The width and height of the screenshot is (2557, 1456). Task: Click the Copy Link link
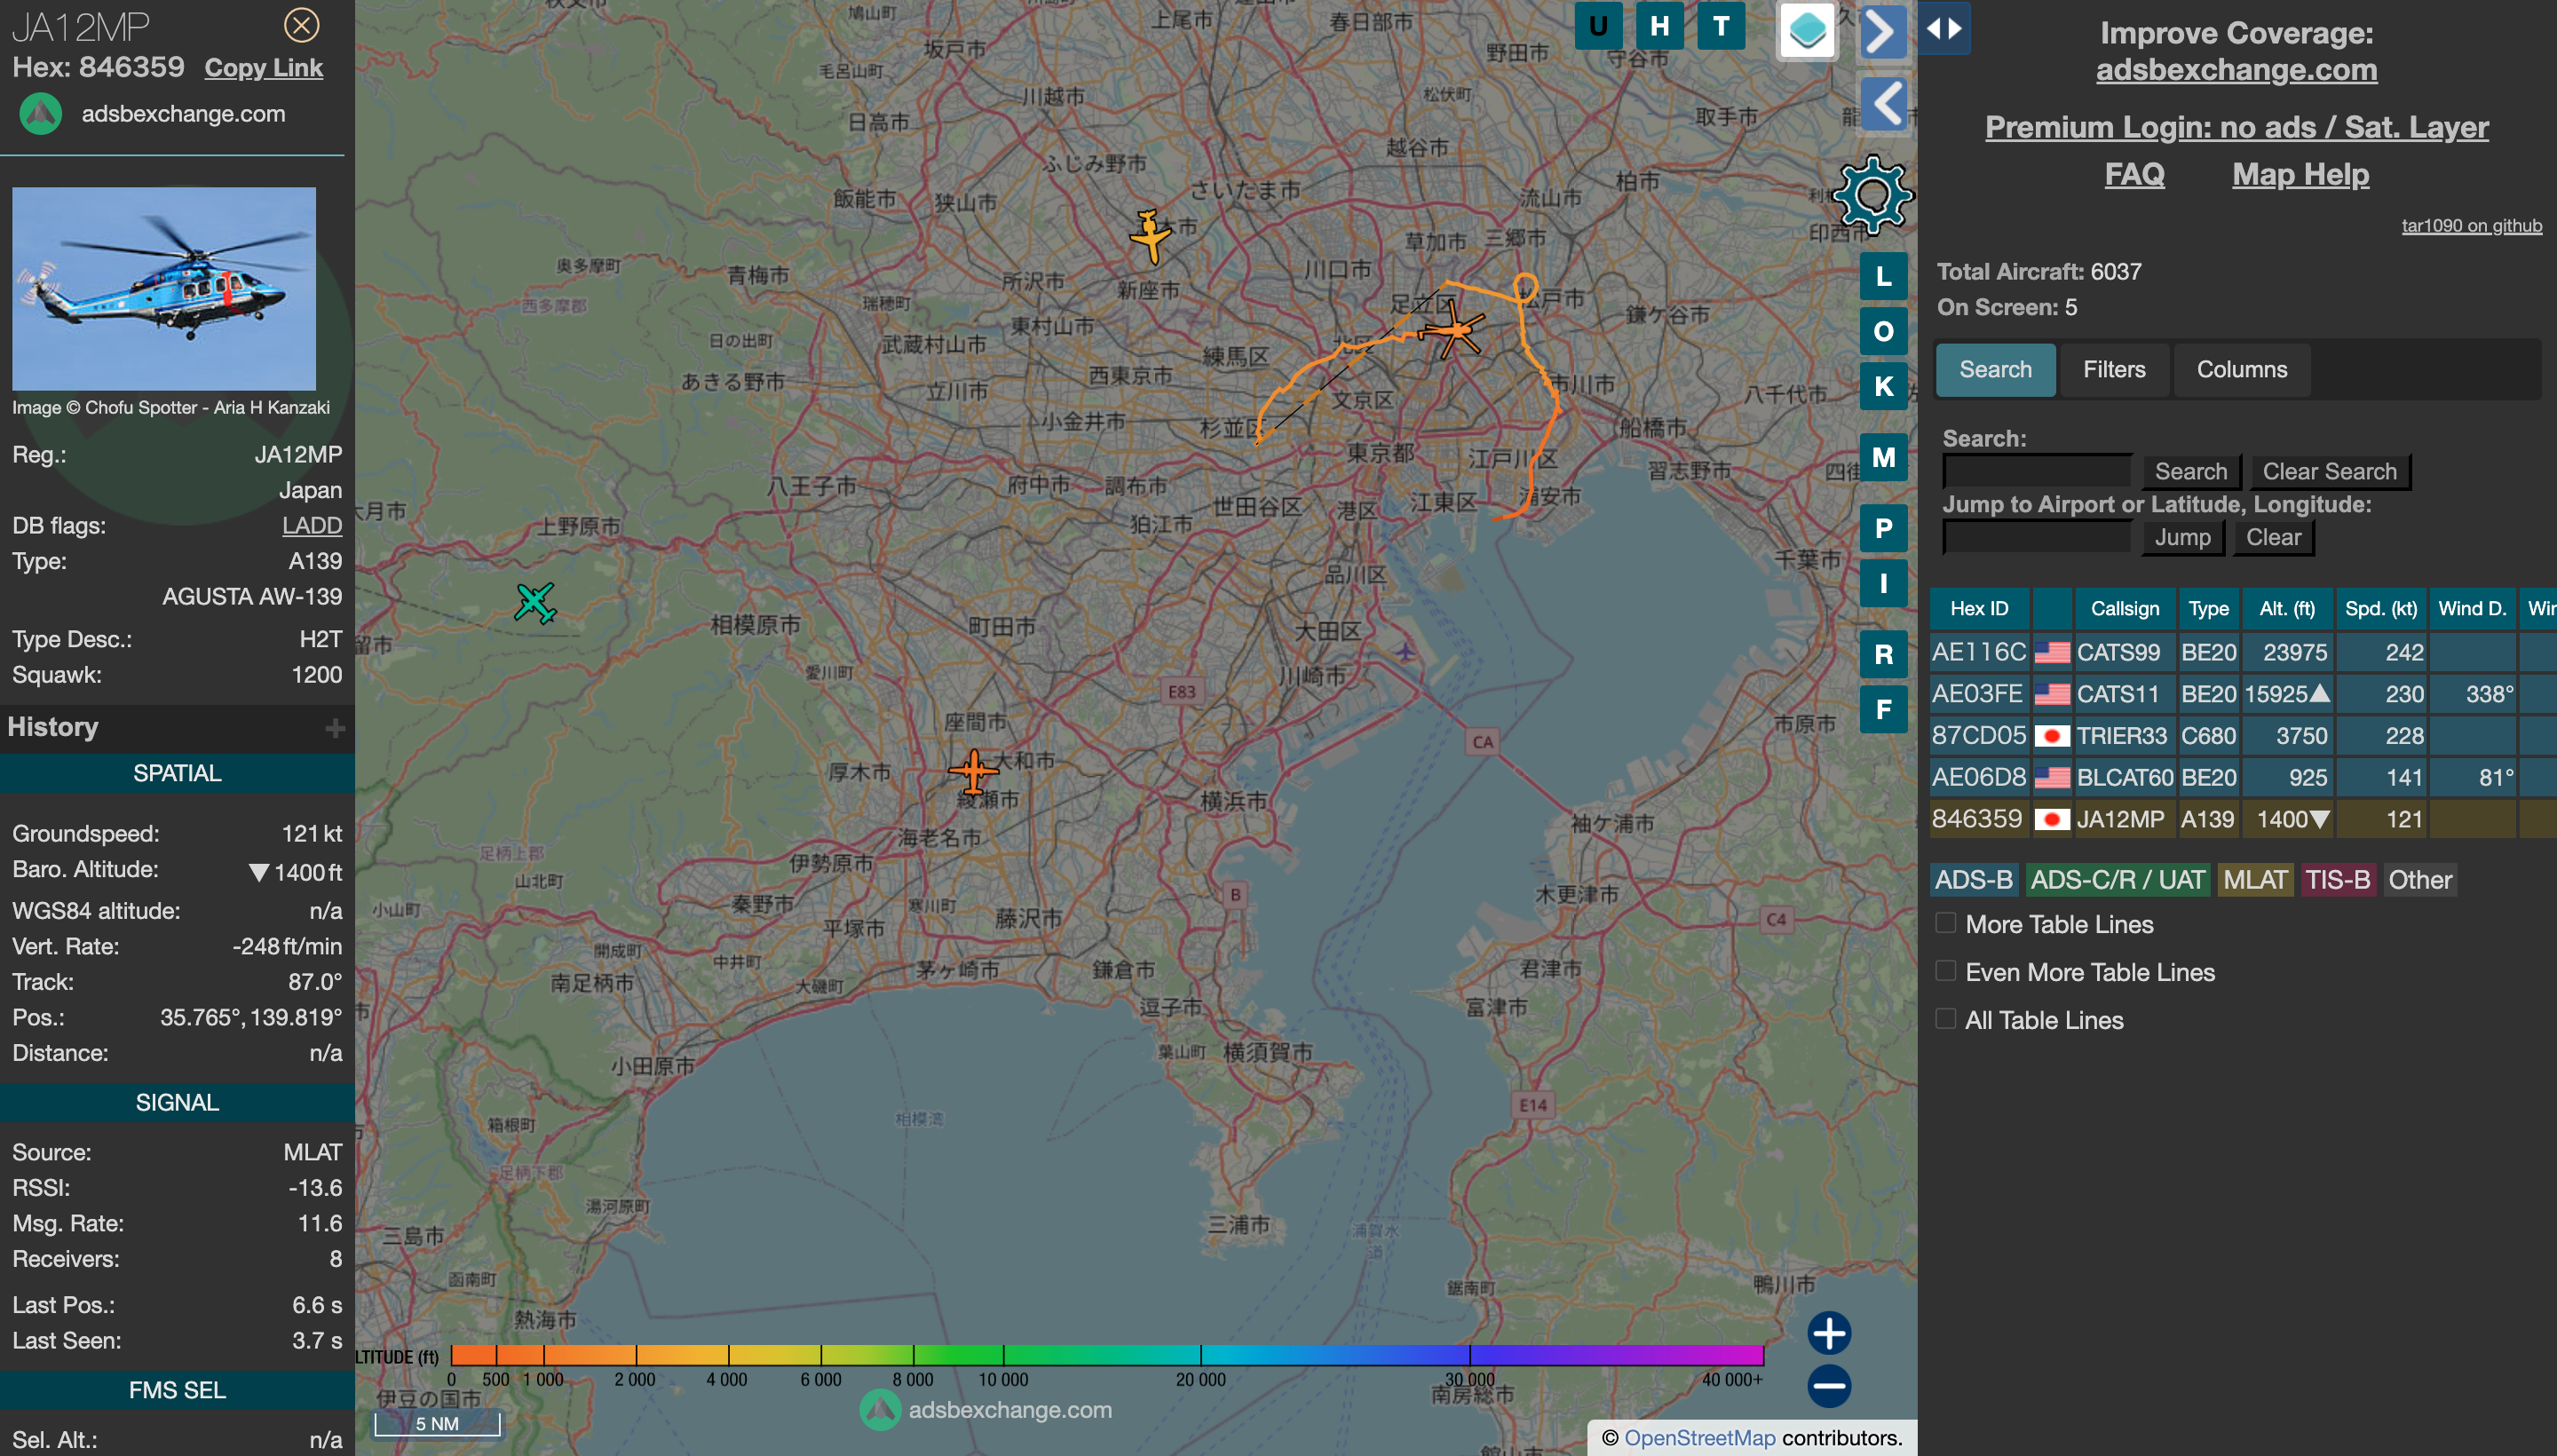coord(264,68)
